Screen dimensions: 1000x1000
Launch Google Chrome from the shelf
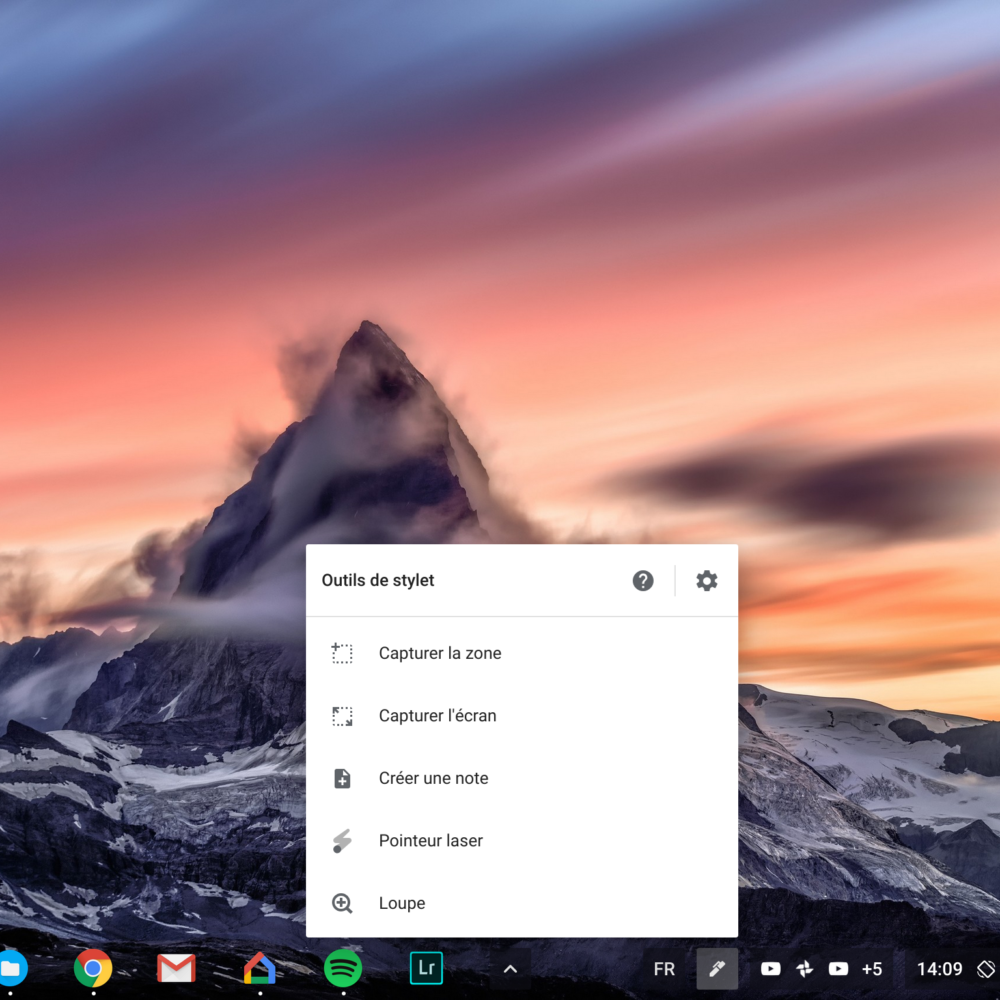click(x=93, y=969)
